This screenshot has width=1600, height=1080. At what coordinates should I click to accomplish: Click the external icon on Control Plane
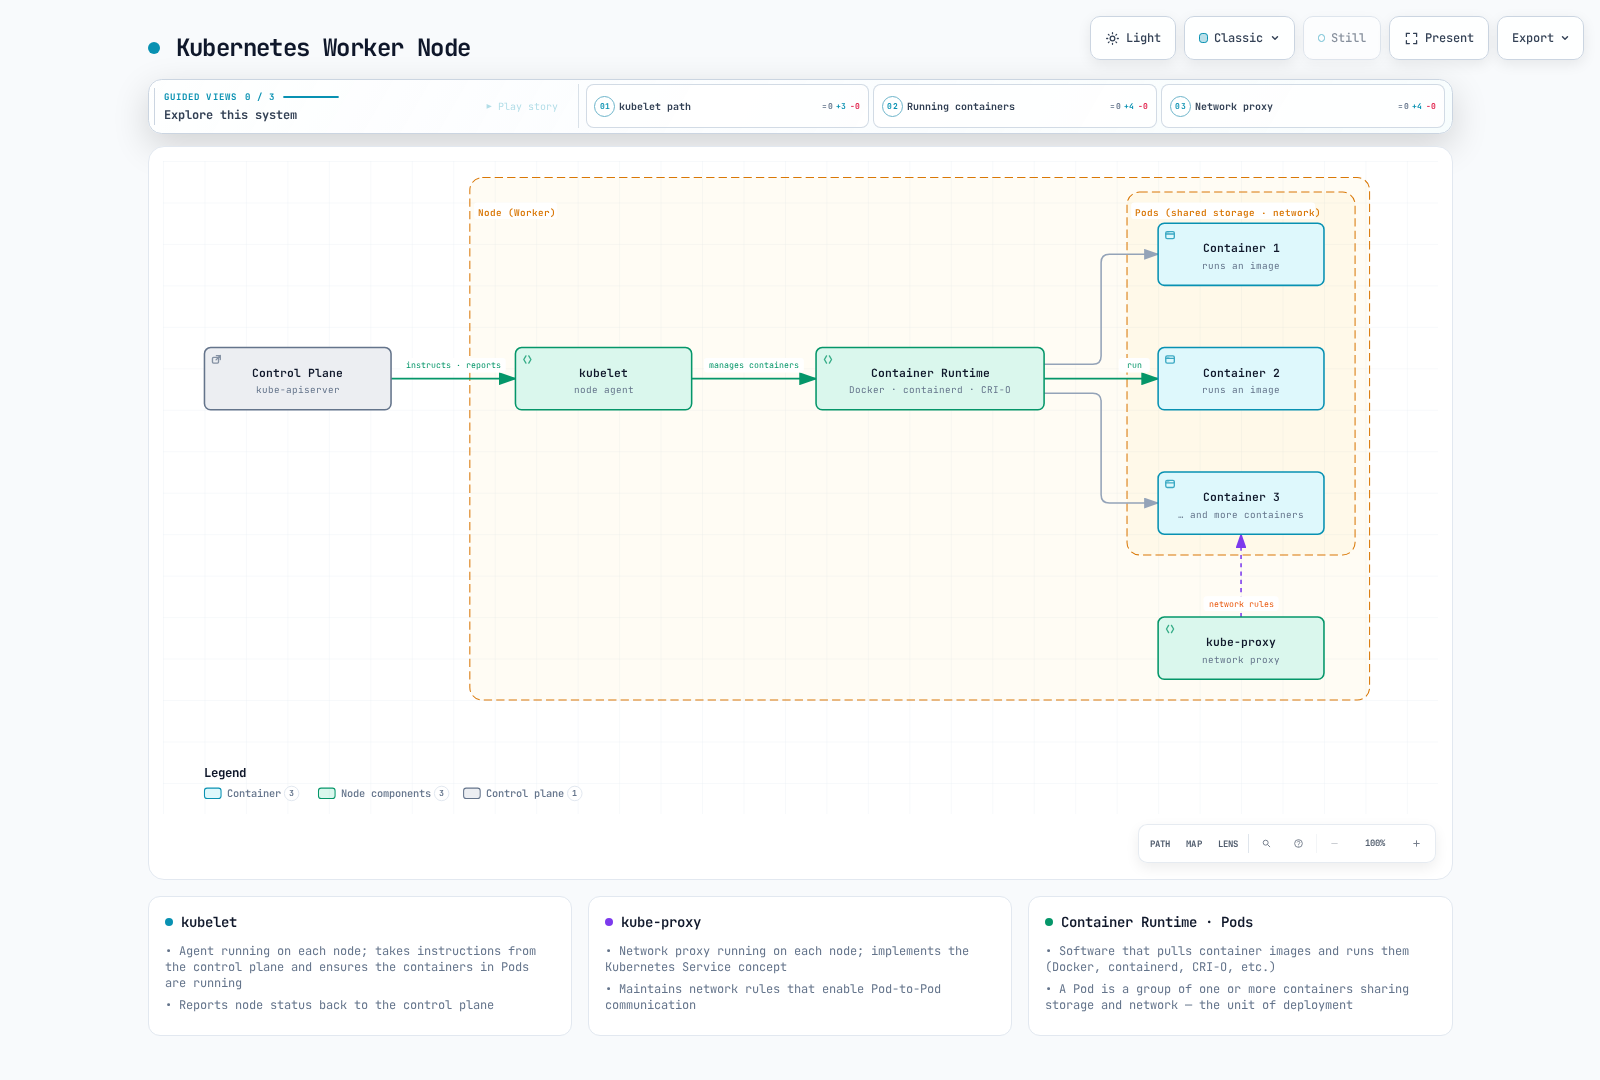(216, 359)
